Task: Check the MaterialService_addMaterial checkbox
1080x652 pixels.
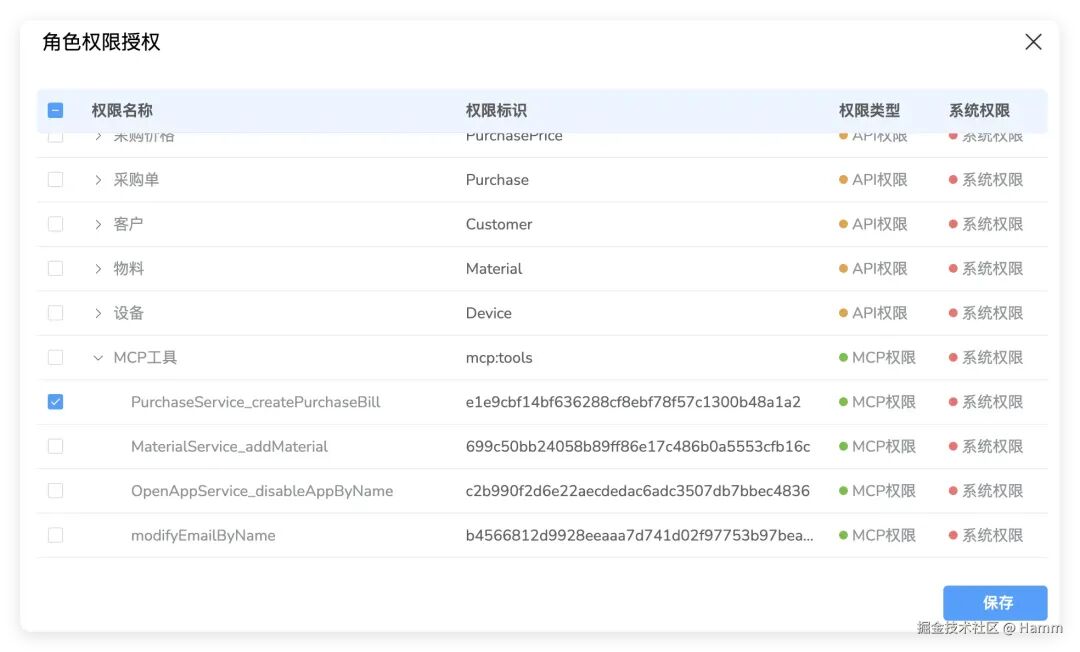Action: (x=56, y=446)
